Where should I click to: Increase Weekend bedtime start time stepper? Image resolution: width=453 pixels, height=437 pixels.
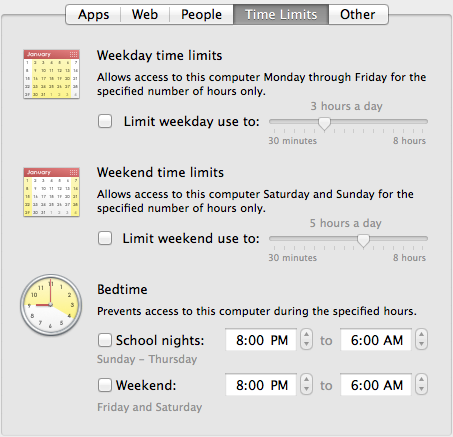pyautogui.click(x=306, y=380)
